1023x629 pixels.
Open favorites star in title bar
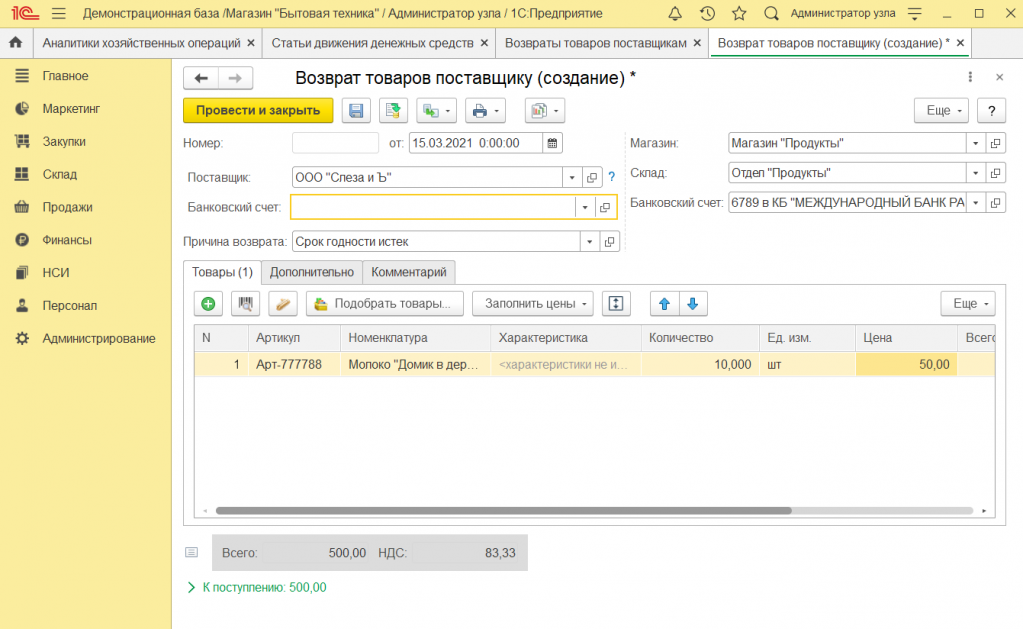(x=739, y=14)
